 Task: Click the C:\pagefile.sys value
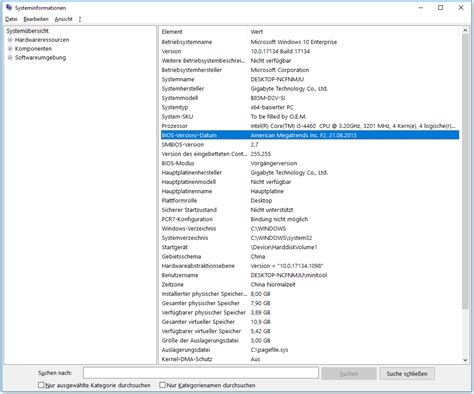tap(269, 350)
